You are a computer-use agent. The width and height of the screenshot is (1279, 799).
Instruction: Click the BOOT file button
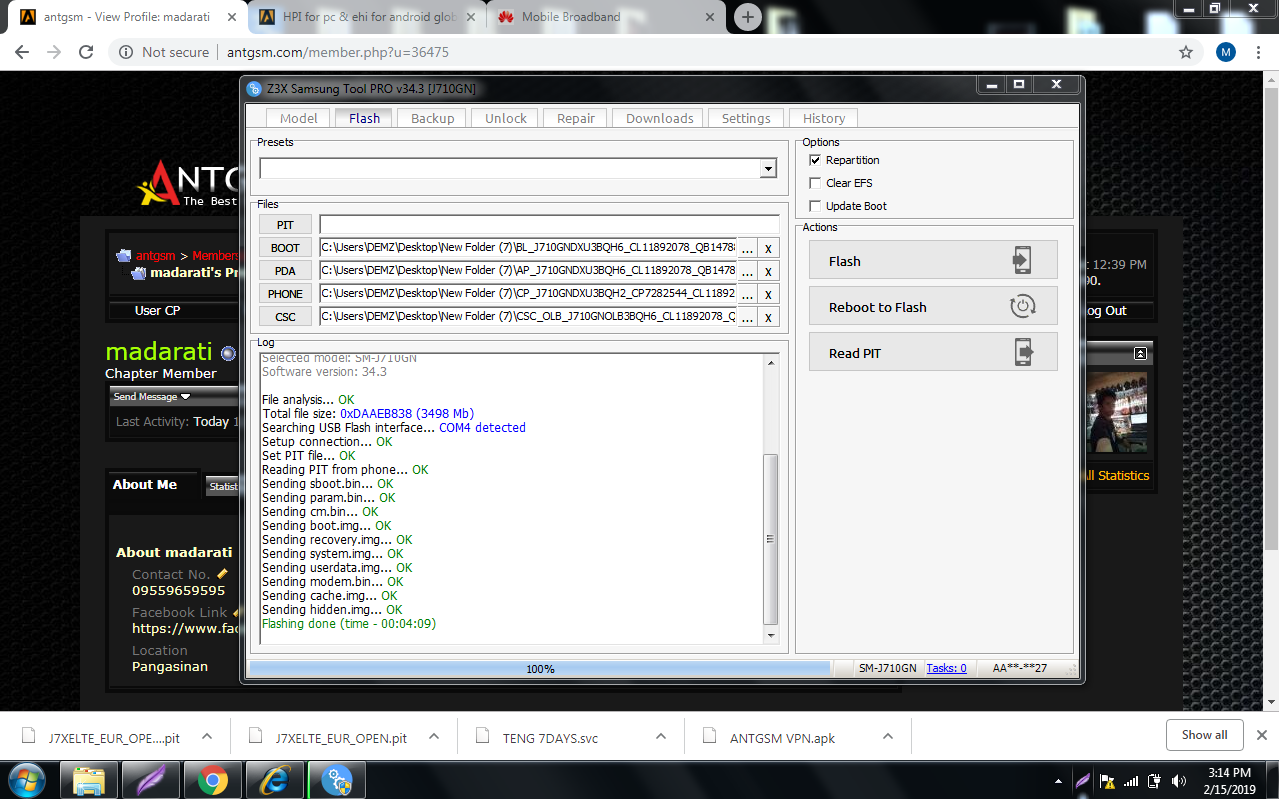285,248
